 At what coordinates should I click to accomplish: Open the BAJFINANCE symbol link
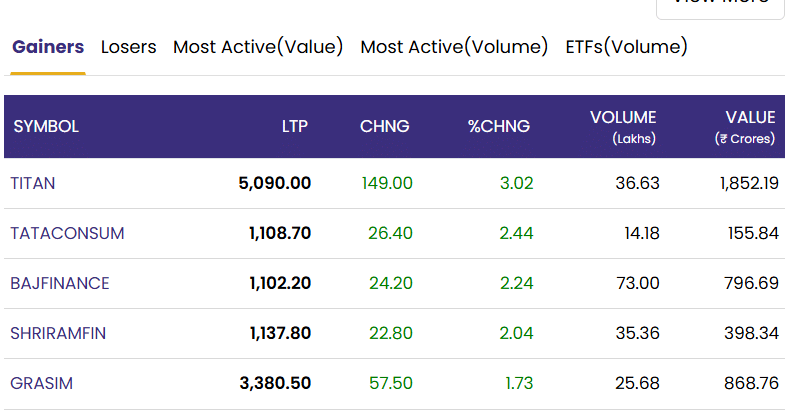[60, 283]
